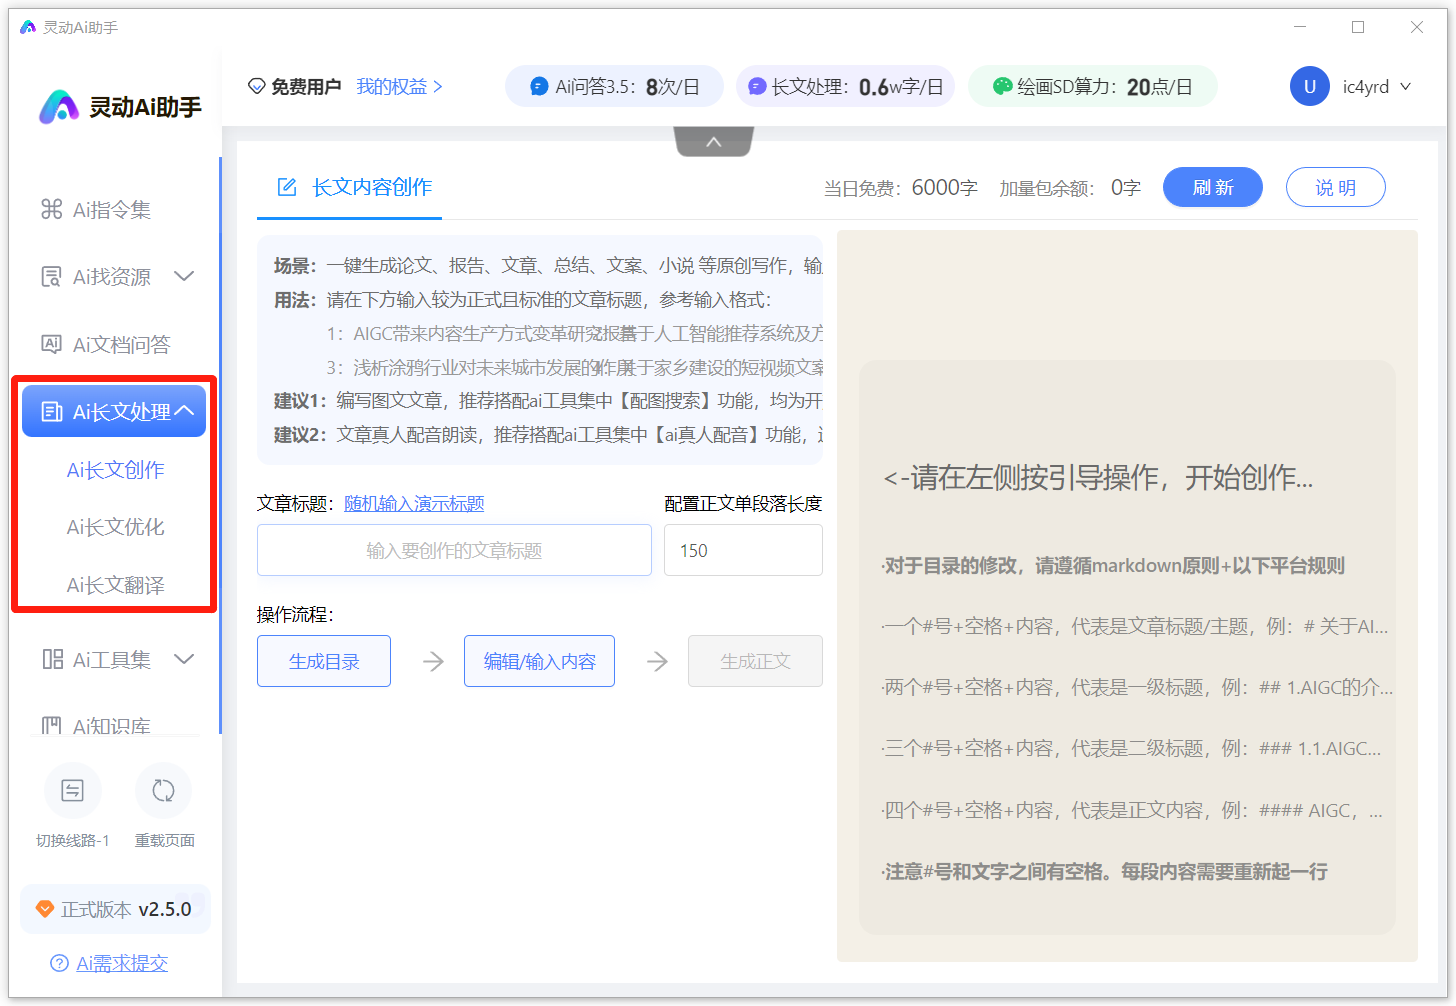Collapse the Ai长文处理 menu

[184, 411]
